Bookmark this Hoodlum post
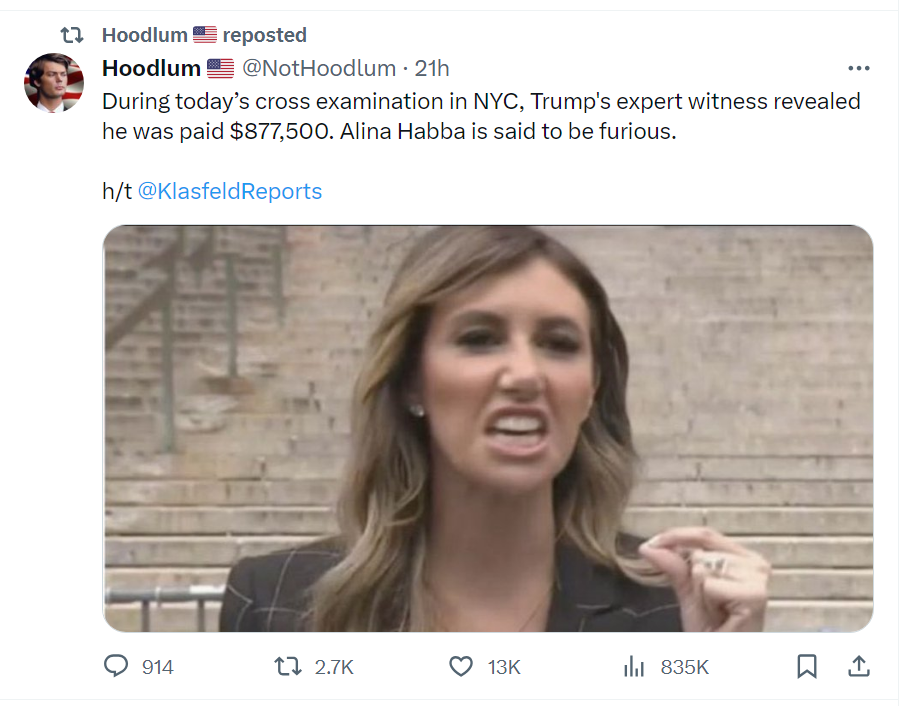902x706 pixels. coord(807,666)
